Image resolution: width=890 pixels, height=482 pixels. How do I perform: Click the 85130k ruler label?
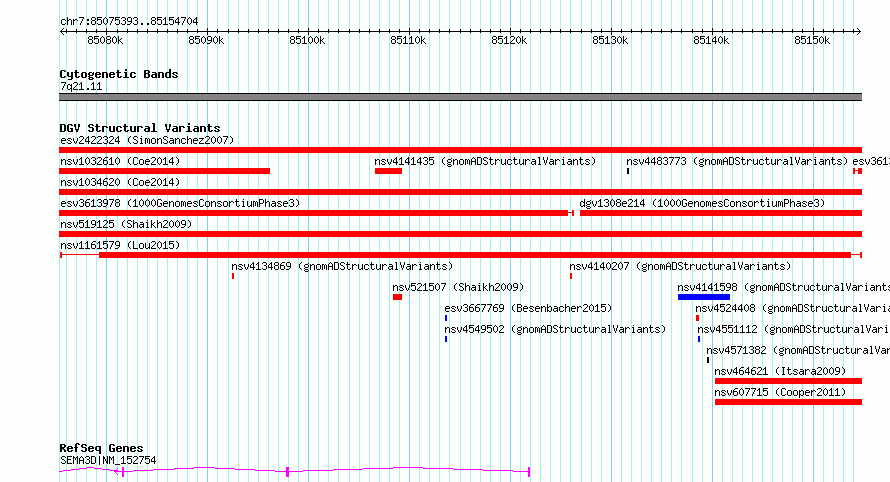[610, 40]
